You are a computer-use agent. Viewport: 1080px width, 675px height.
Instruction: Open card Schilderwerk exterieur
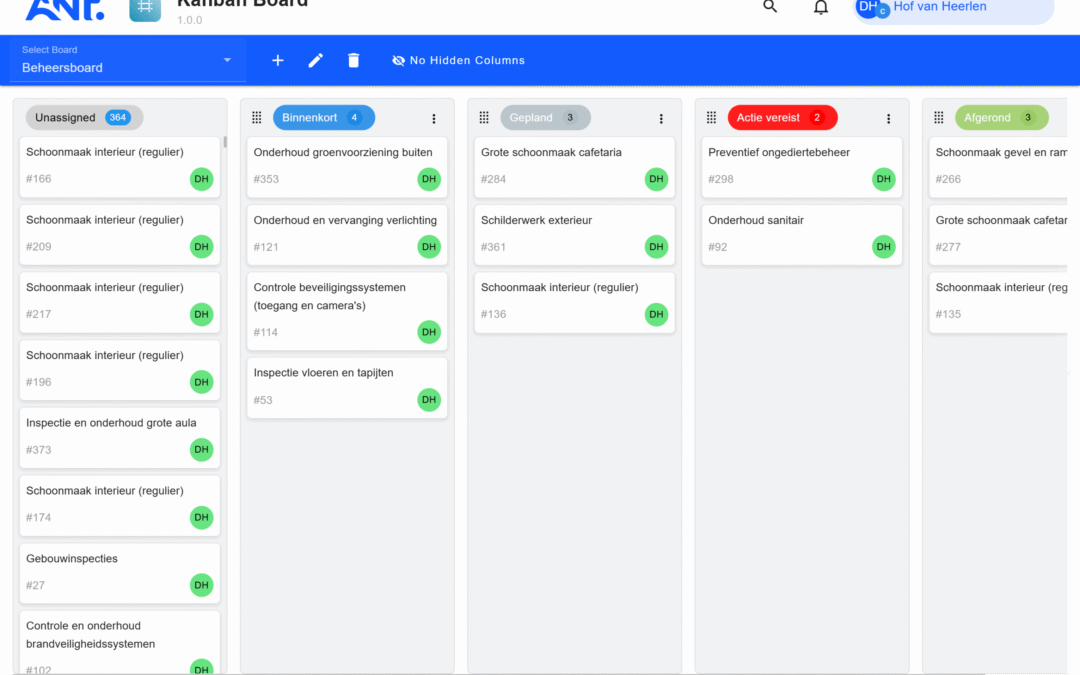[574, 235]
